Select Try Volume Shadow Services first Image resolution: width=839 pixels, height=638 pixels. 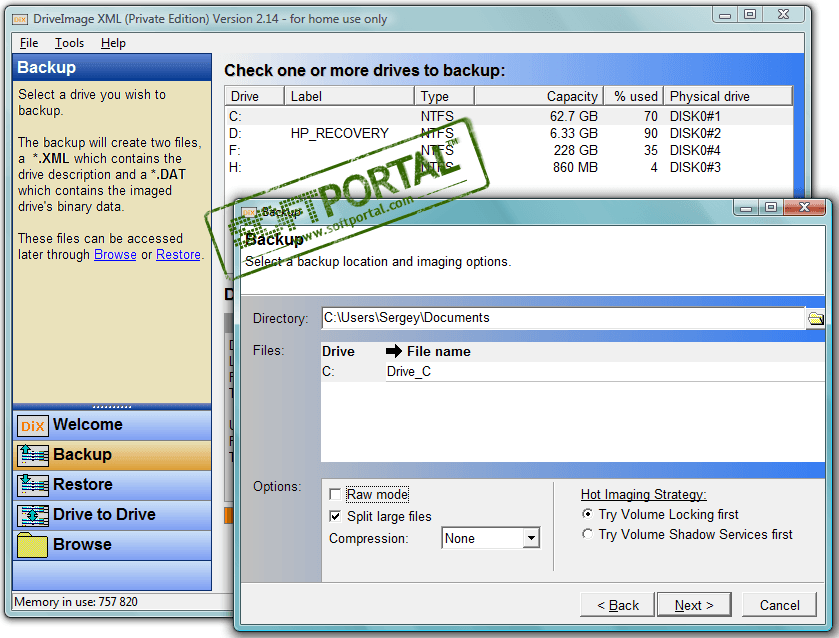[x=588, y=534]
